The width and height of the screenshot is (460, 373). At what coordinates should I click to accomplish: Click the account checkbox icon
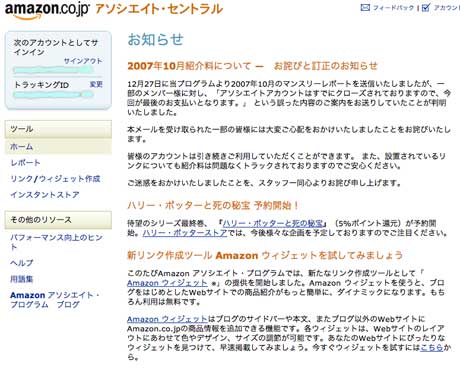(x=426, y=7)
